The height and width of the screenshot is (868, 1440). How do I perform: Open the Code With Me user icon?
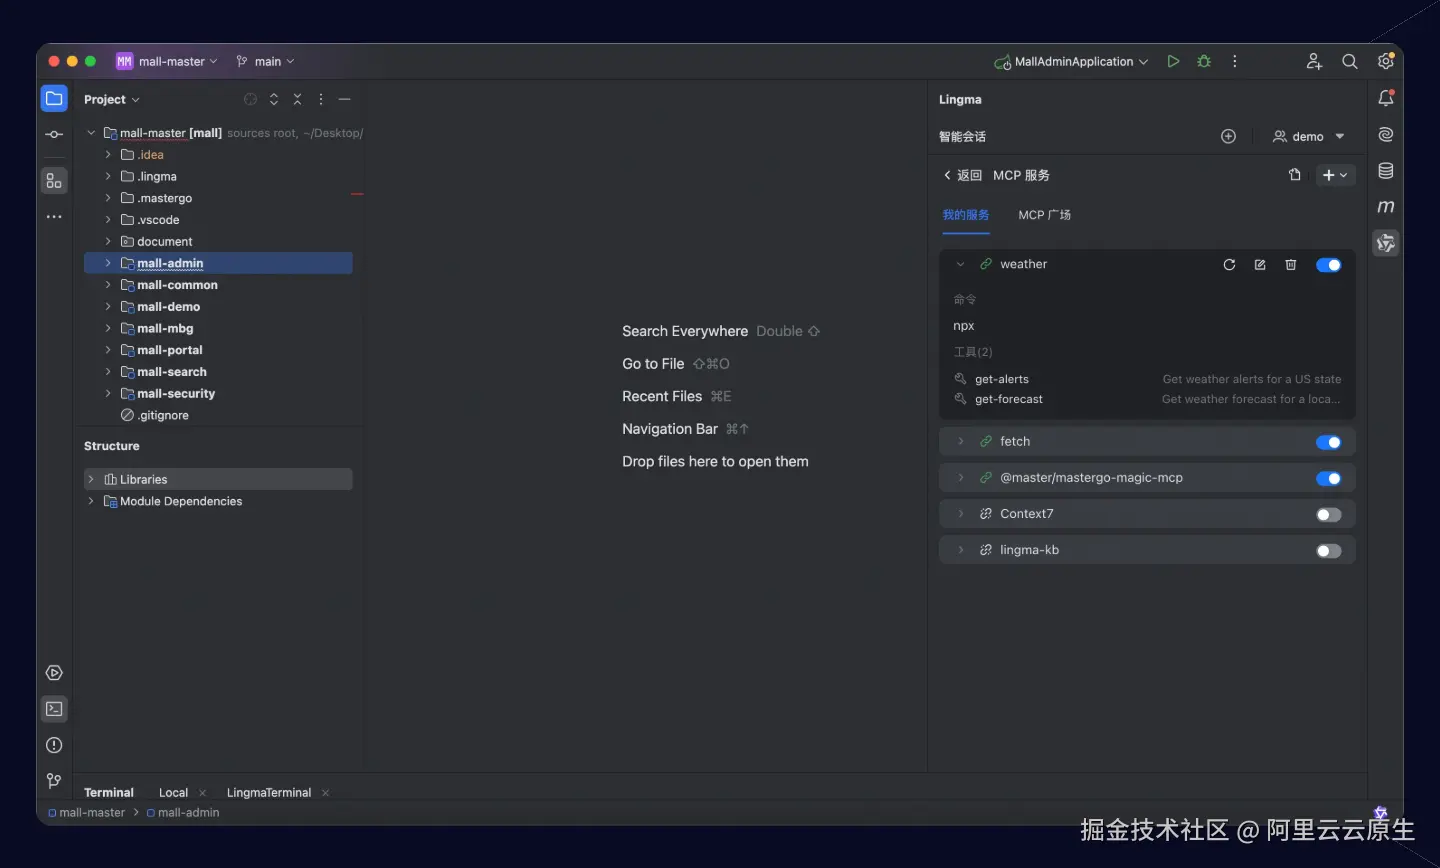click(1314, 61)
